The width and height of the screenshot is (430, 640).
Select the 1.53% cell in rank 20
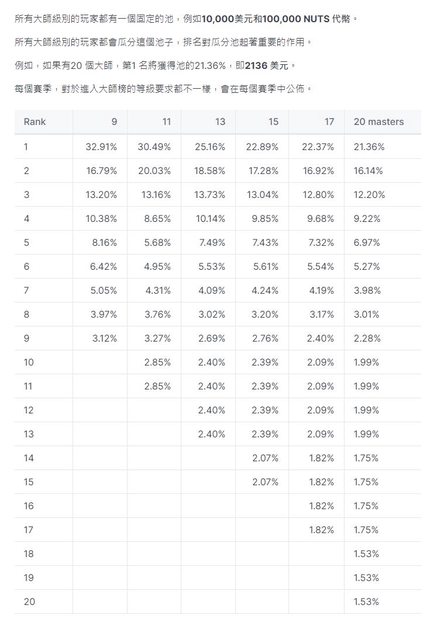click(x=366, y=602)
